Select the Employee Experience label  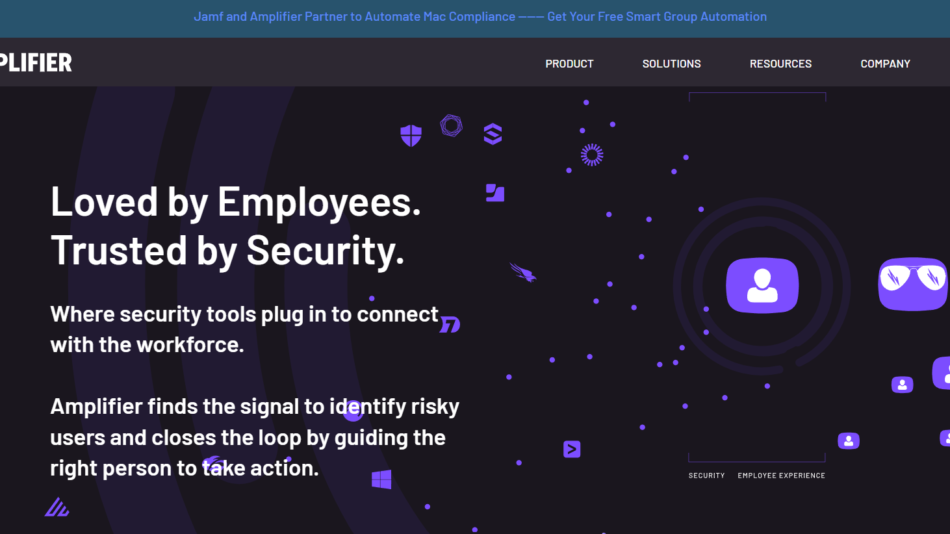tap(781, 476)
